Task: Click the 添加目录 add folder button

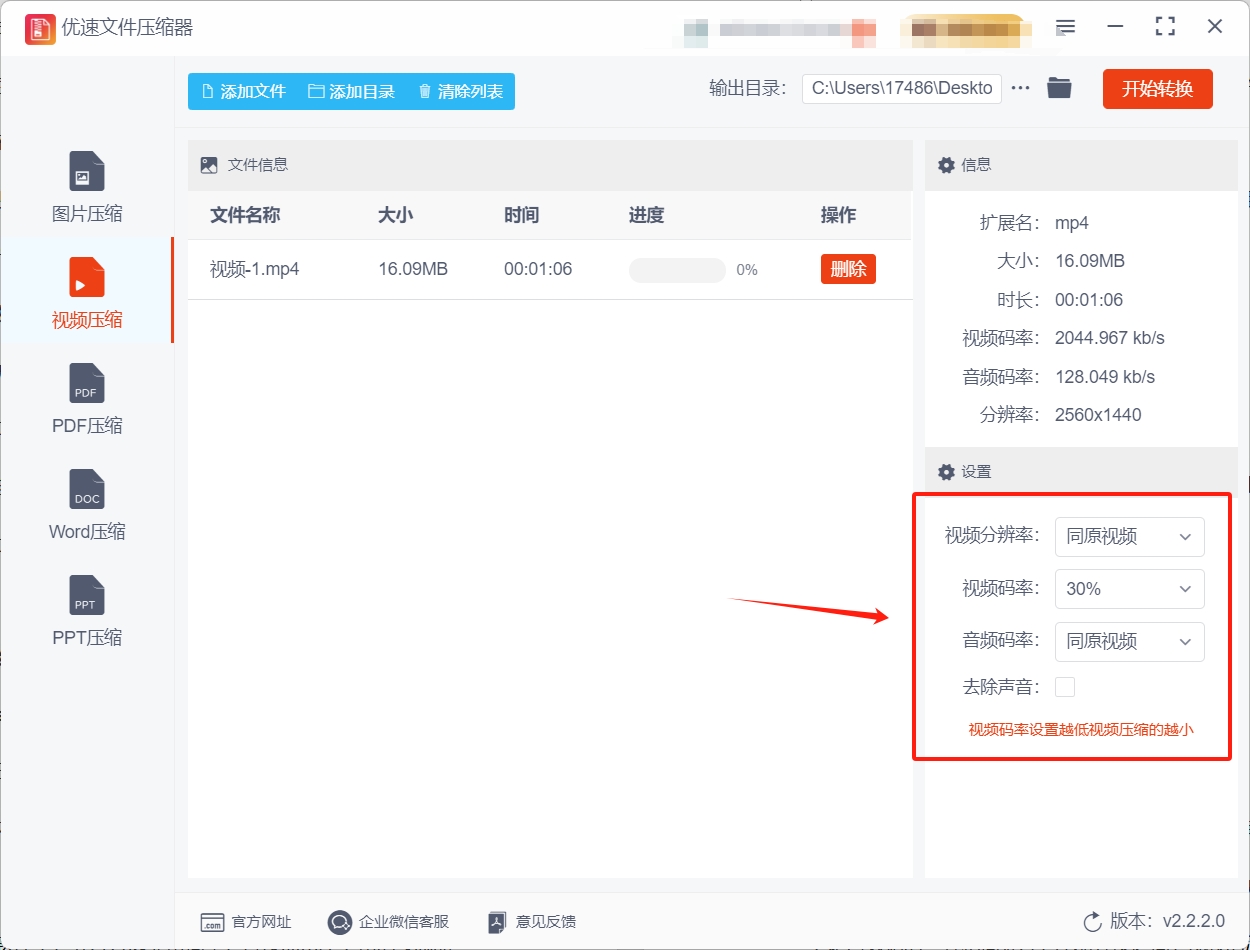Action: tap(351, 91)
